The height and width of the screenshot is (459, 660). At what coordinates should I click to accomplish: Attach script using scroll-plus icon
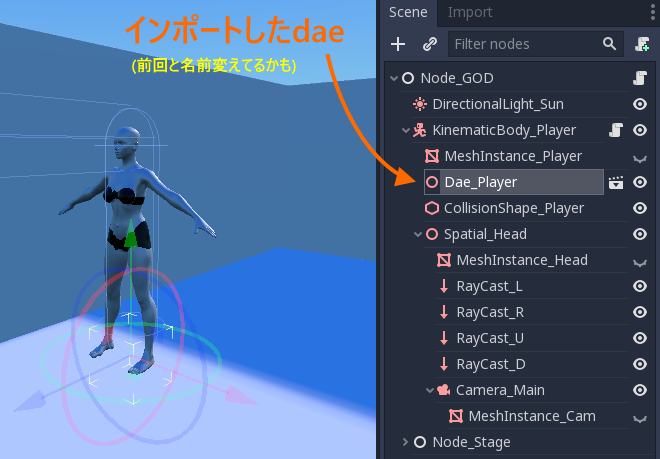click(x=642, y=44)
